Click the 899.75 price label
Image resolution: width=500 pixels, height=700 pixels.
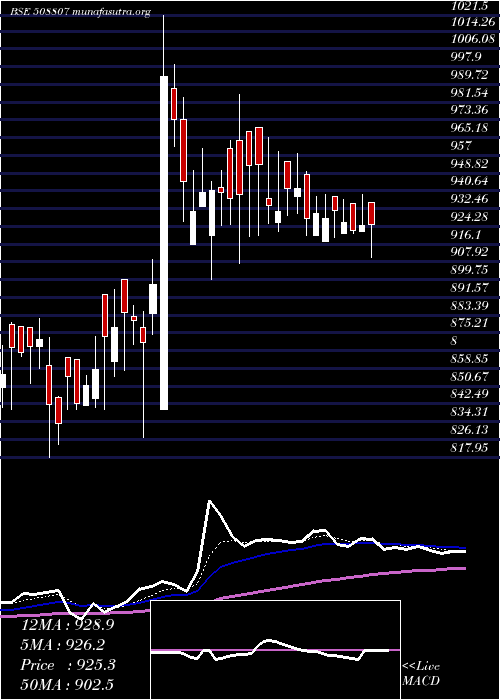[x=469, y=270]
